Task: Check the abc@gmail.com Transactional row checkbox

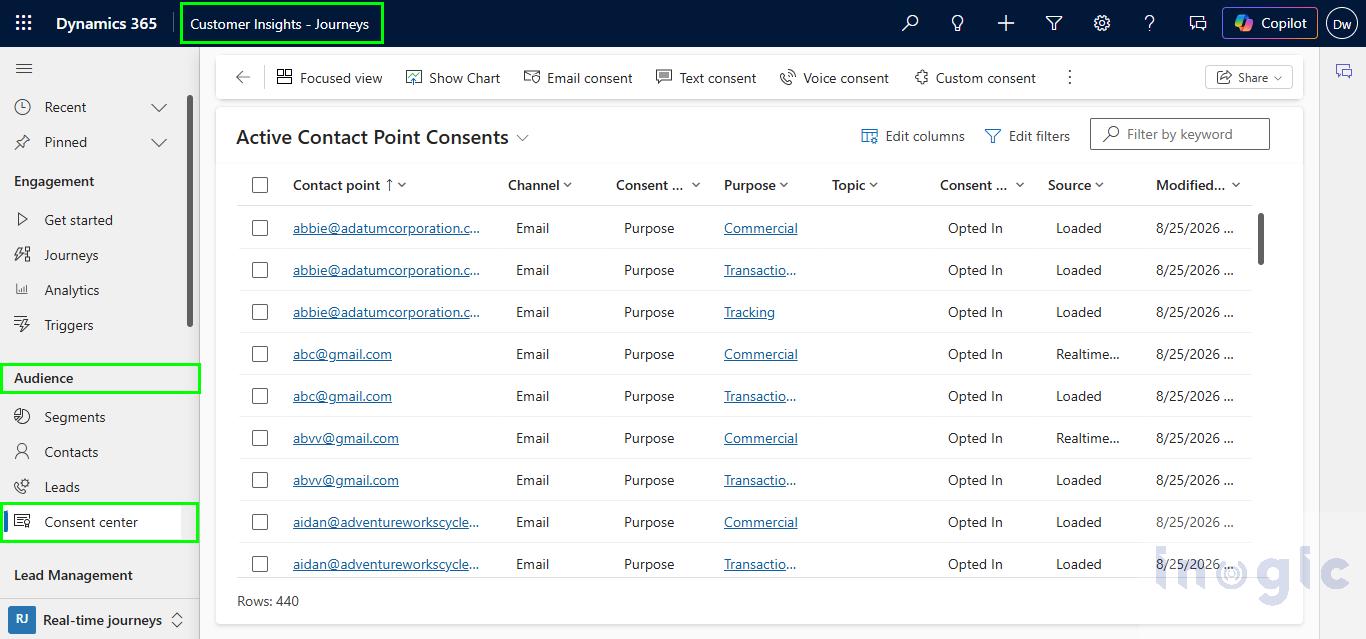Action: coord(260,396)
